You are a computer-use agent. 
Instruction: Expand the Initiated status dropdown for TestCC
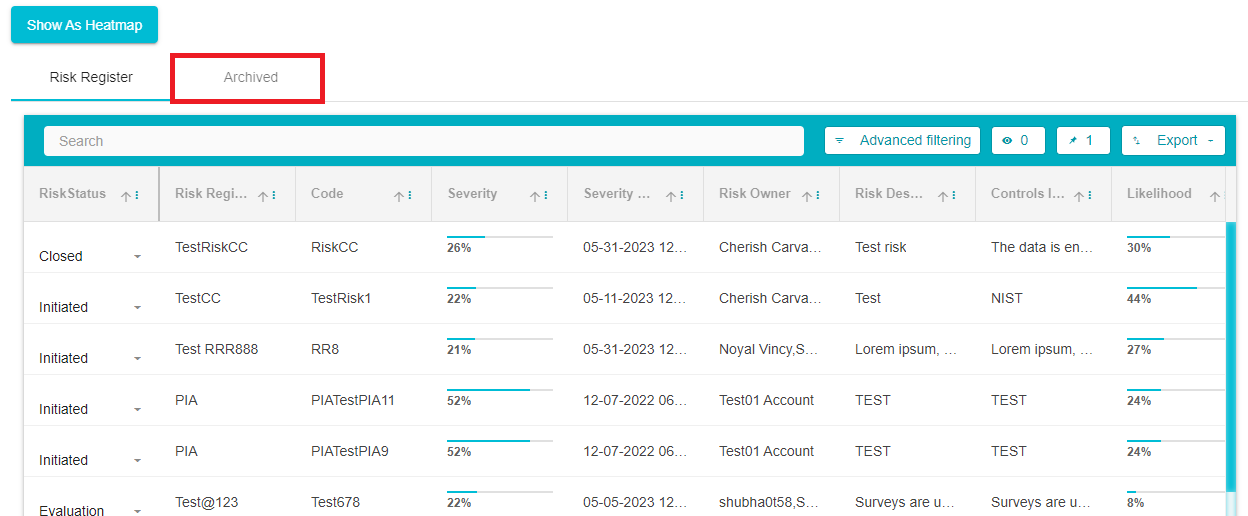(137, 308)
